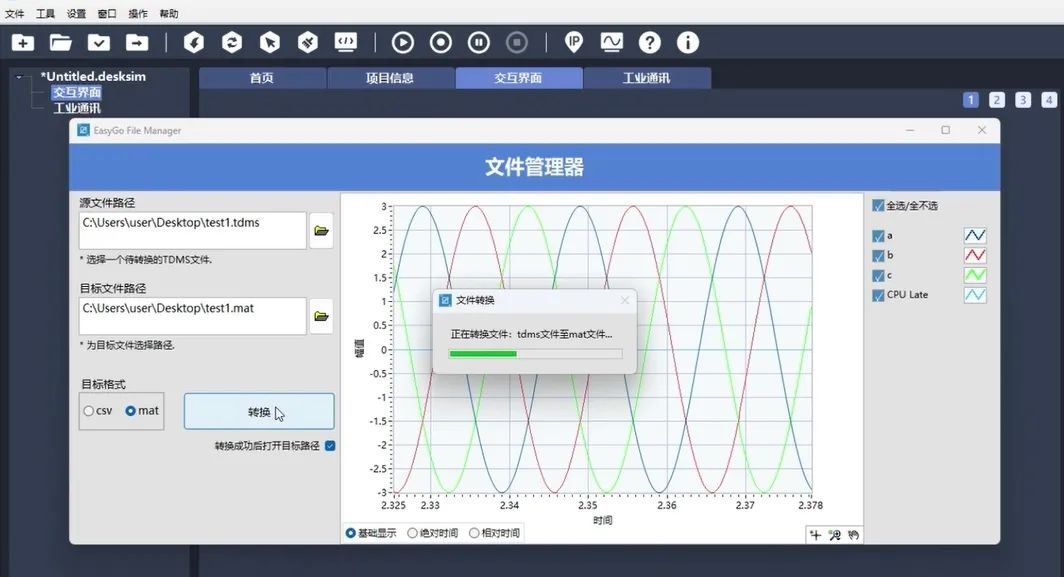Select 工业通讯 in the project tree
1064x577 pixels.
point(77,108)
